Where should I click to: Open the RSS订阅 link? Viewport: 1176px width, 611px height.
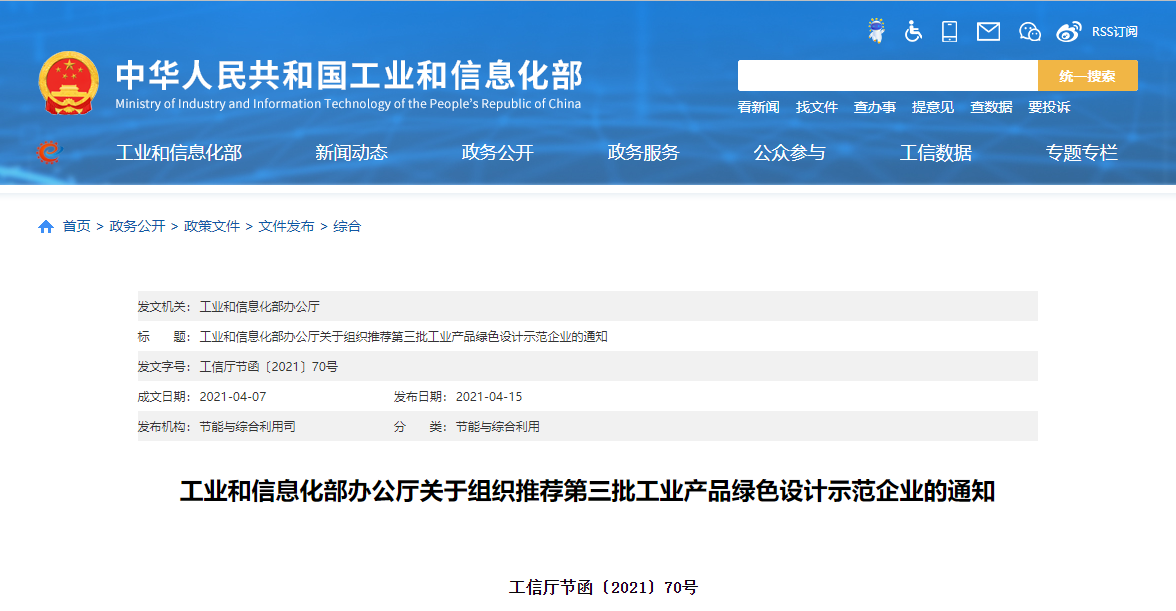(1114, 32)
